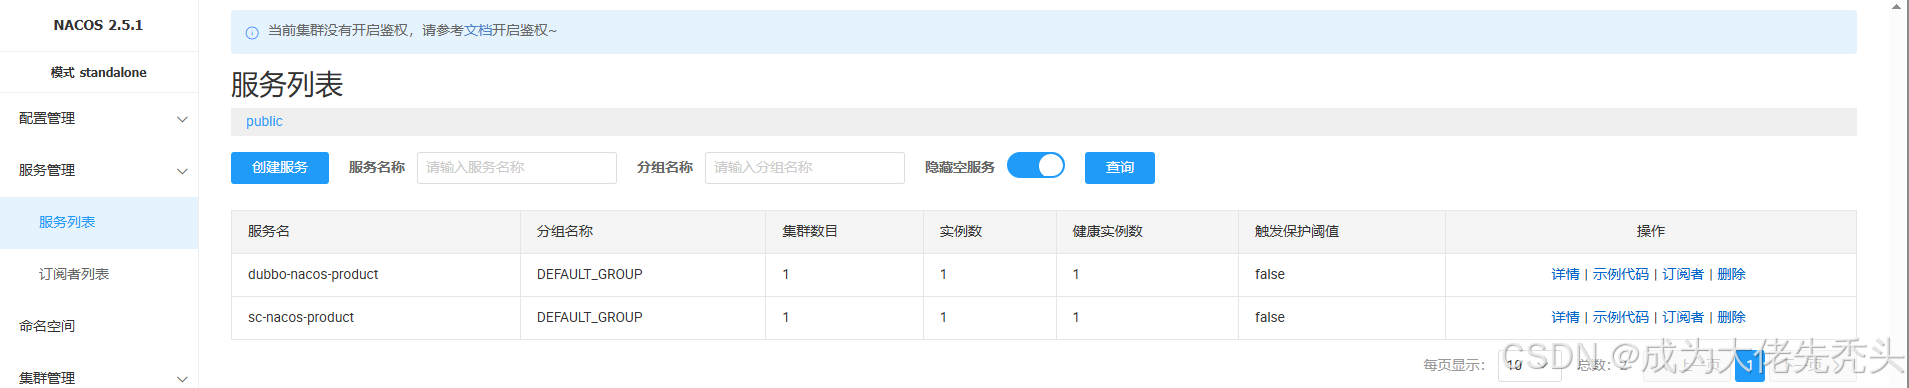Image resolution: width=1909 pixels, height=388 pixels.
Task: Select page 1 in the pagination
Action: point(1749,365)
